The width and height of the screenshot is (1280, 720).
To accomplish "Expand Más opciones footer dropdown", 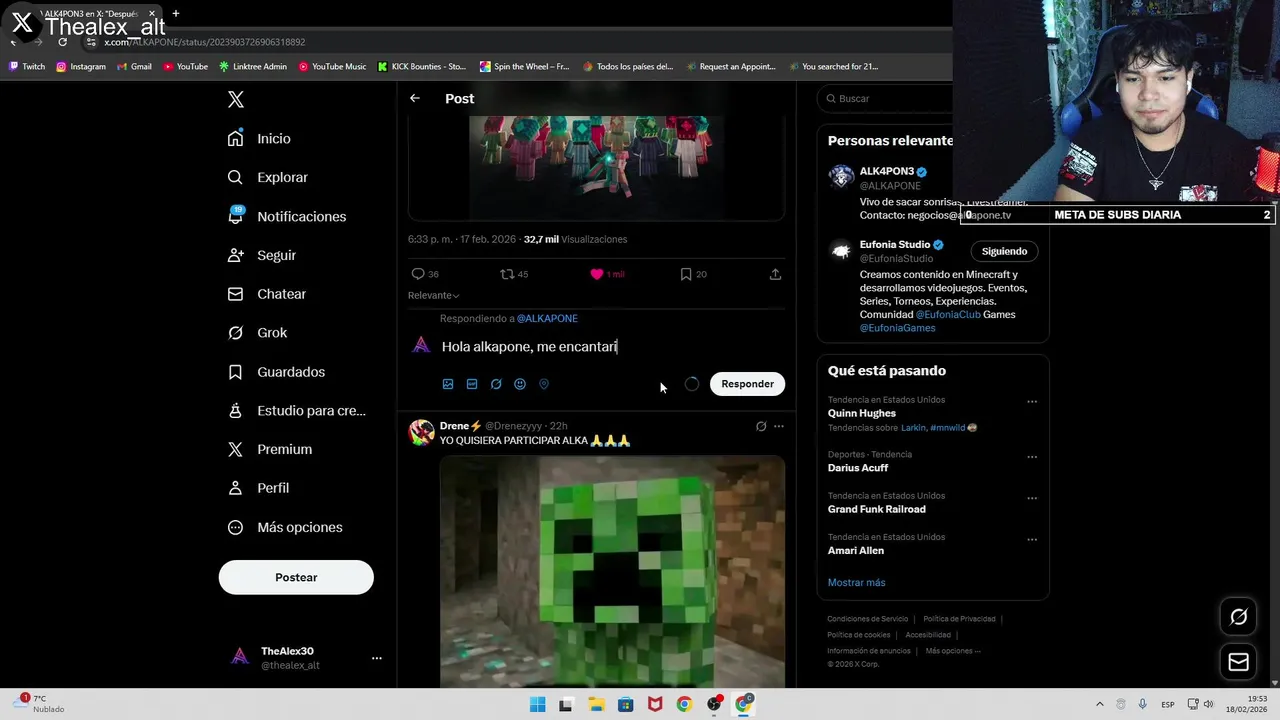I will pos(953,651).
